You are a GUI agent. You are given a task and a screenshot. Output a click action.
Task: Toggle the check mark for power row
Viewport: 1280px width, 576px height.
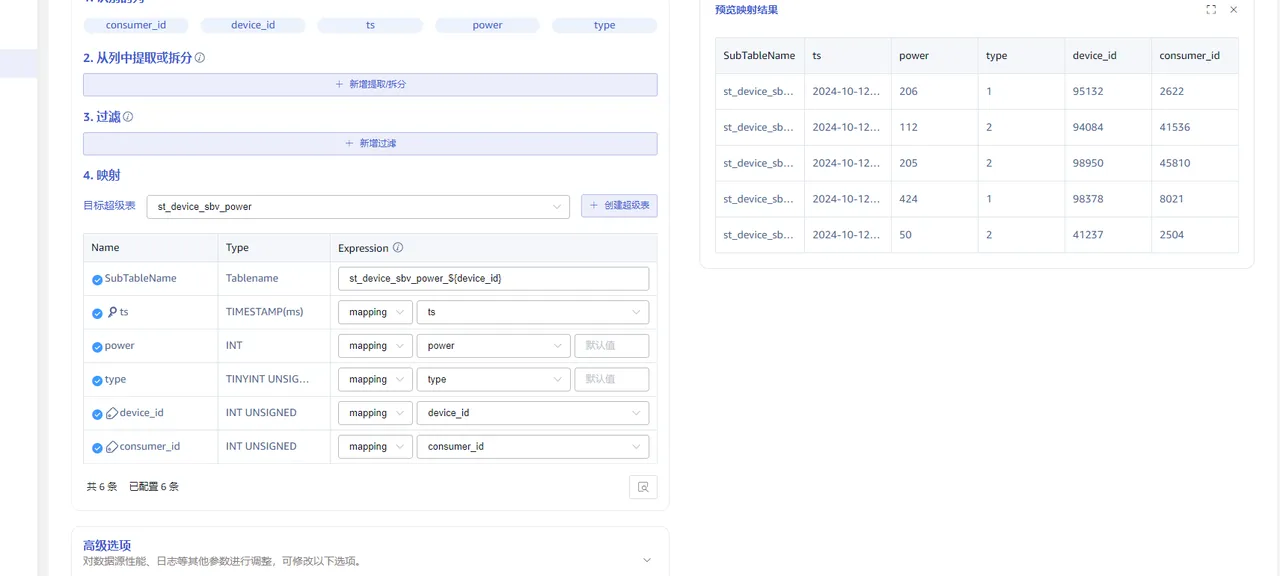[x=97, y=347]
